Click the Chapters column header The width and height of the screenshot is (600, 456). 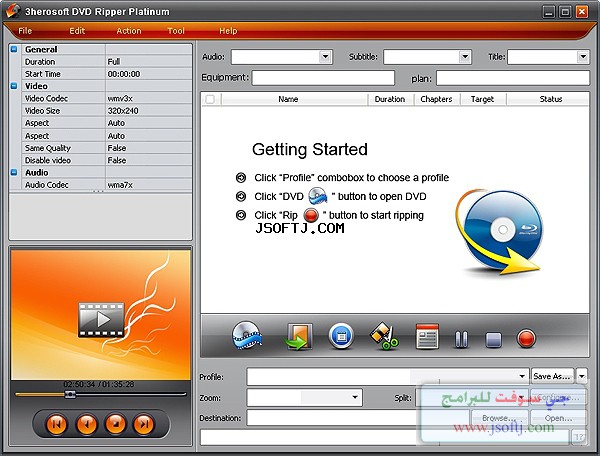(437, 99)
